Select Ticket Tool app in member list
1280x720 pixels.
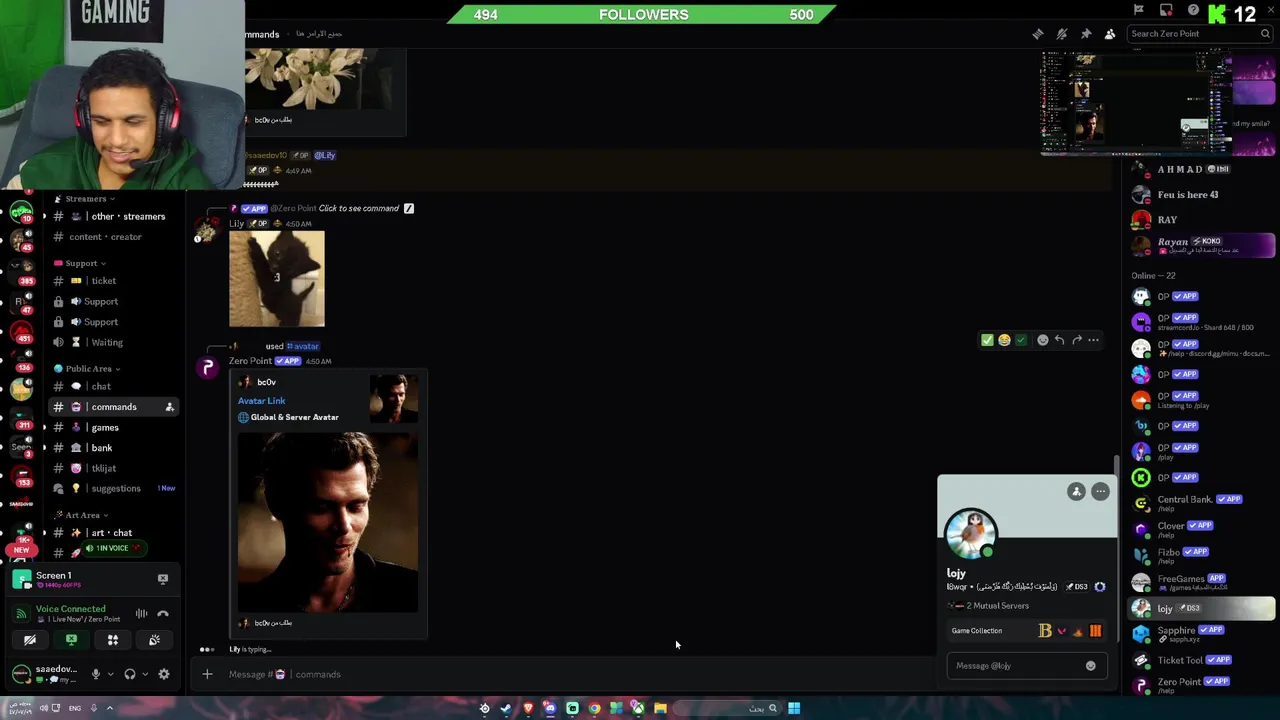tap(1201, 660)
